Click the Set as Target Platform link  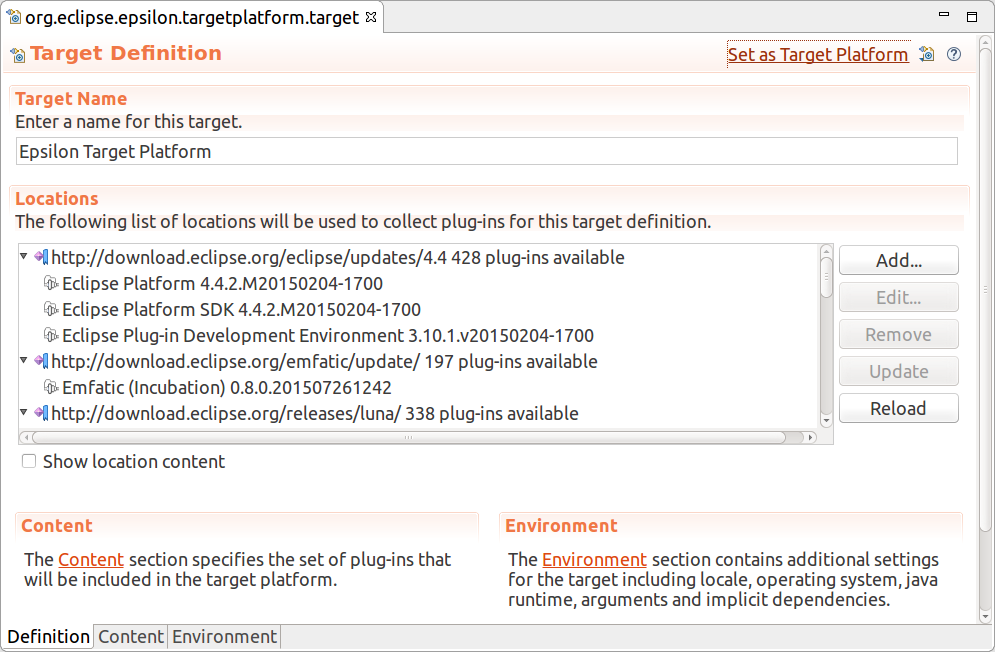pyautogui.click(x=818, y=54)
